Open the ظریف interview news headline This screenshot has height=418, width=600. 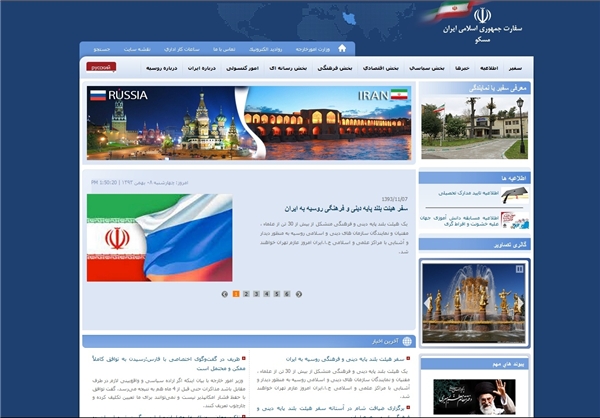168,364
